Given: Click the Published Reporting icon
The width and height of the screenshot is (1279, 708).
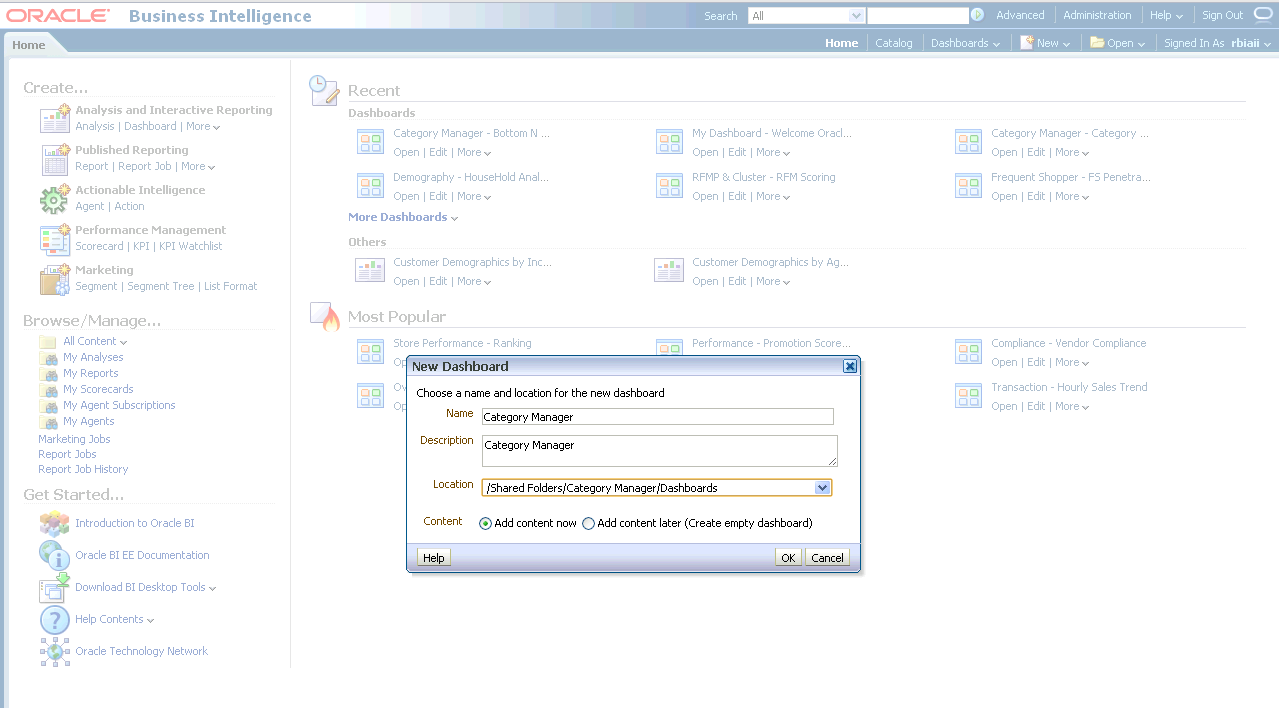Looking at the screenshot, I should pyautogui.click(x=54, y=159).
